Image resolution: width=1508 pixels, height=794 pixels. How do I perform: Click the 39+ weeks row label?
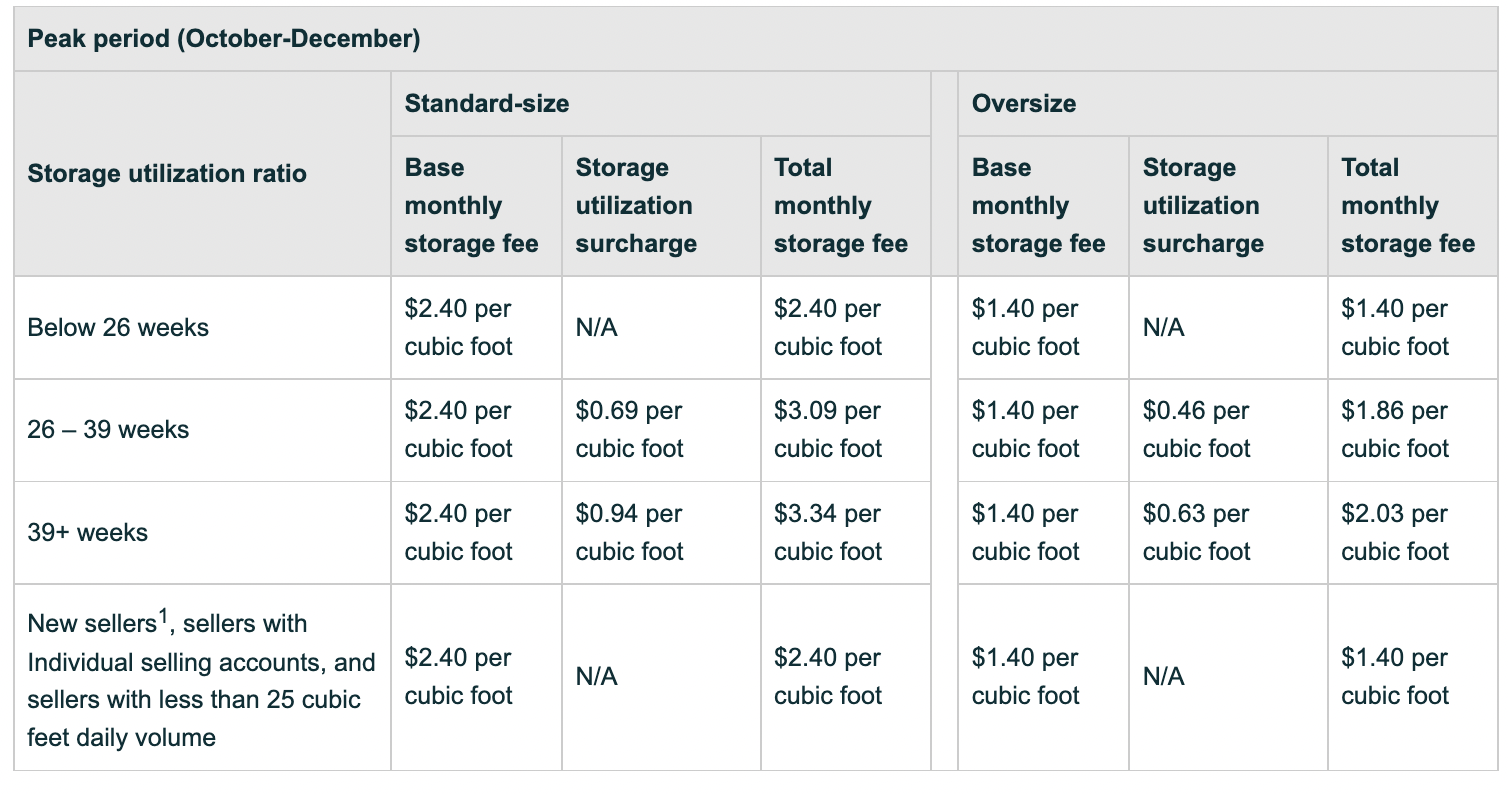tap(87, 533)
